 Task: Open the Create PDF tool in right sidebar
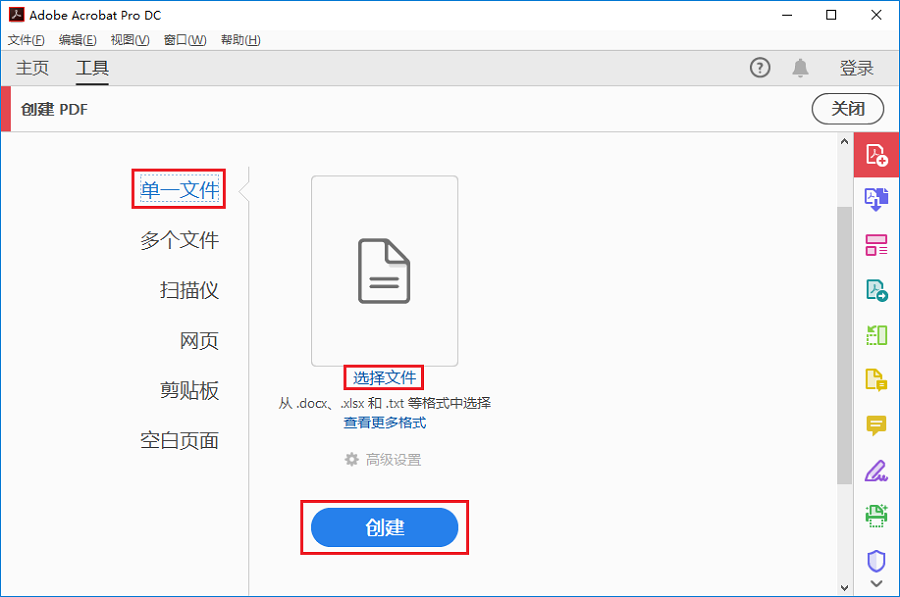tap(876, 155)
